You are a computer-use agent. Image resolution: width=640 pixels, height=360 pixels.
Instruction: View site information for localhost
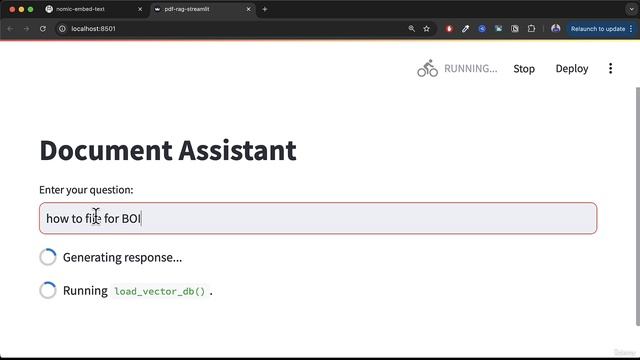coord(62,29)
